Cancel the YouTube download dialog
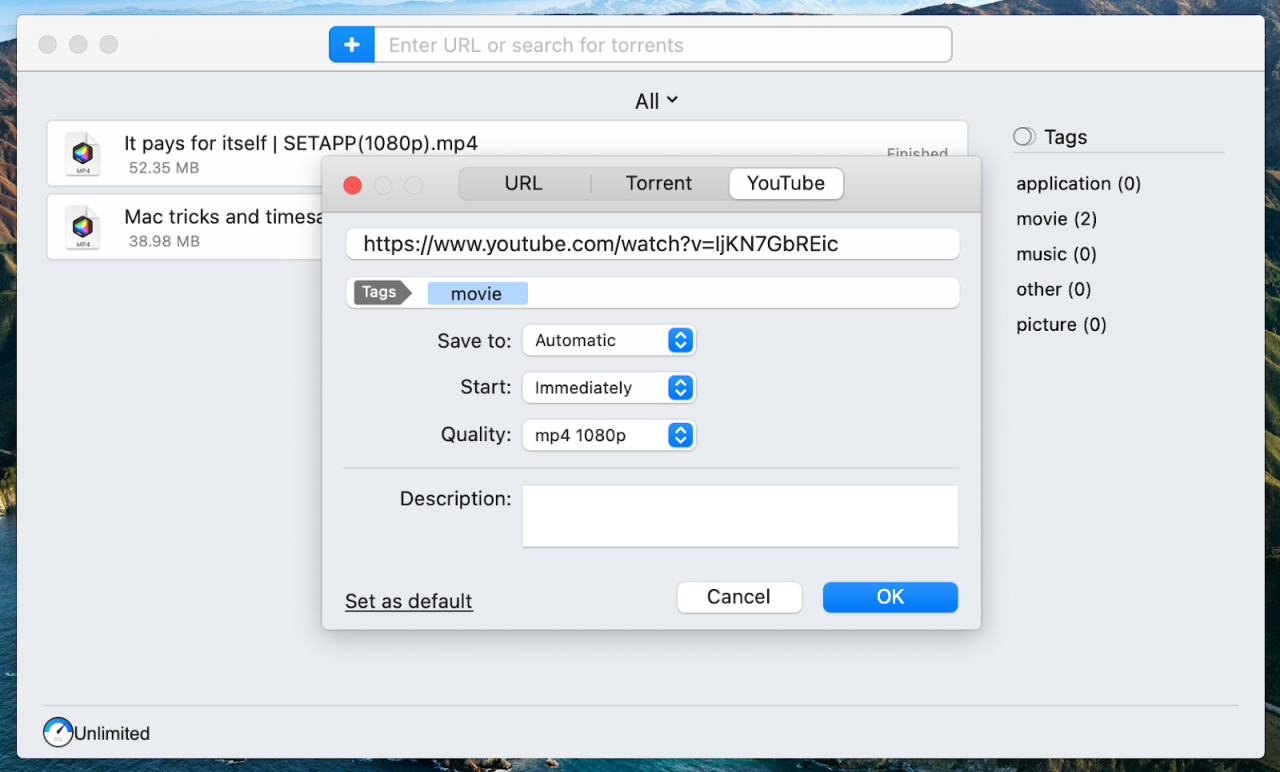Viewport: 1280px width, 772px height. coord(739,597)
